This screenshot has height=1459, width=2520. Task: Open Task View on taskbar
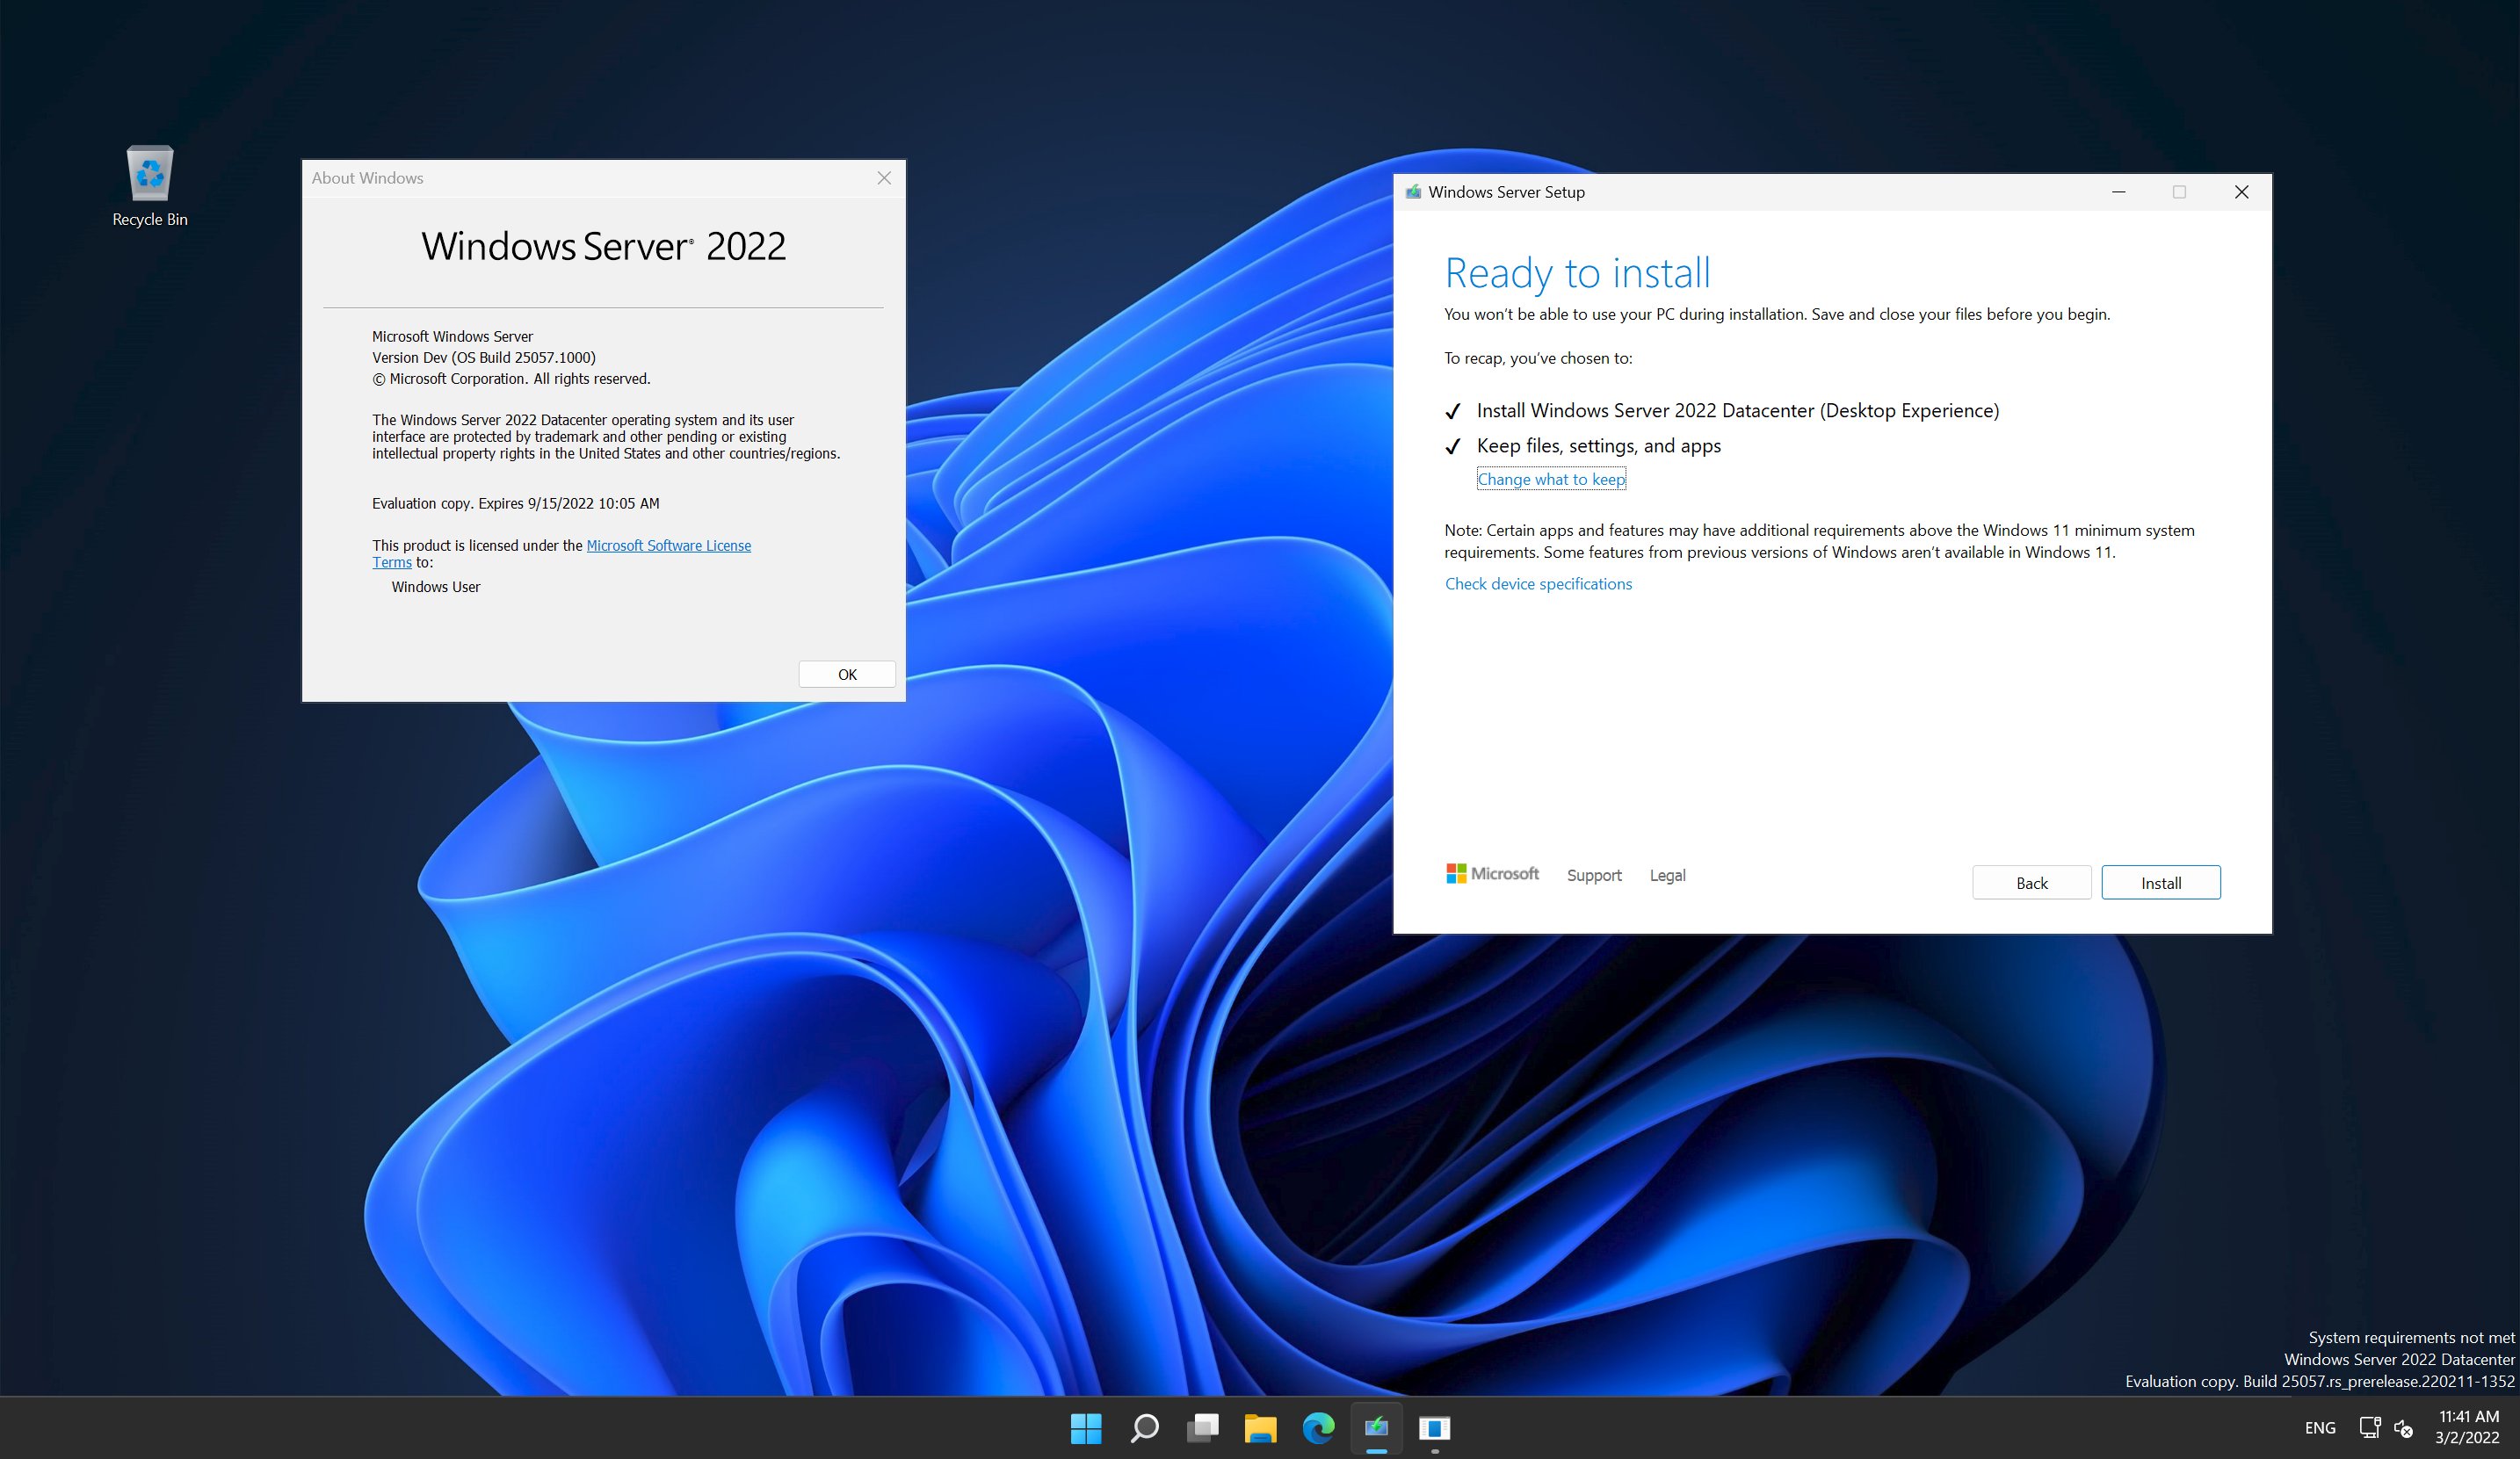point(1202,1428)
